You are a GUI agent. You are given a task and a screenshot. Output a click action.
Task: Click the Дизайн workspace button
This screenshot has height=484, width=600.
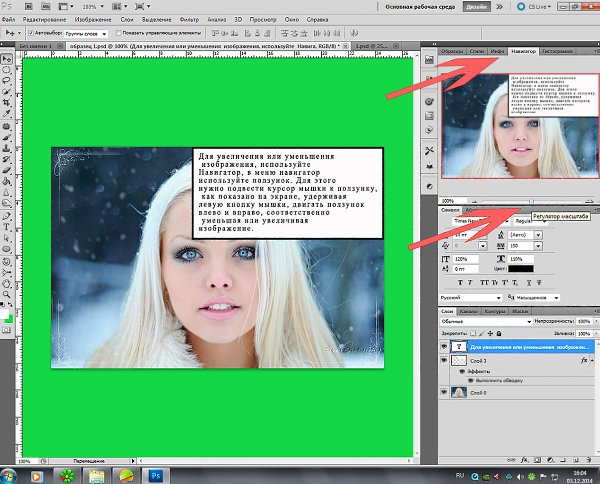tap(505, 5)
